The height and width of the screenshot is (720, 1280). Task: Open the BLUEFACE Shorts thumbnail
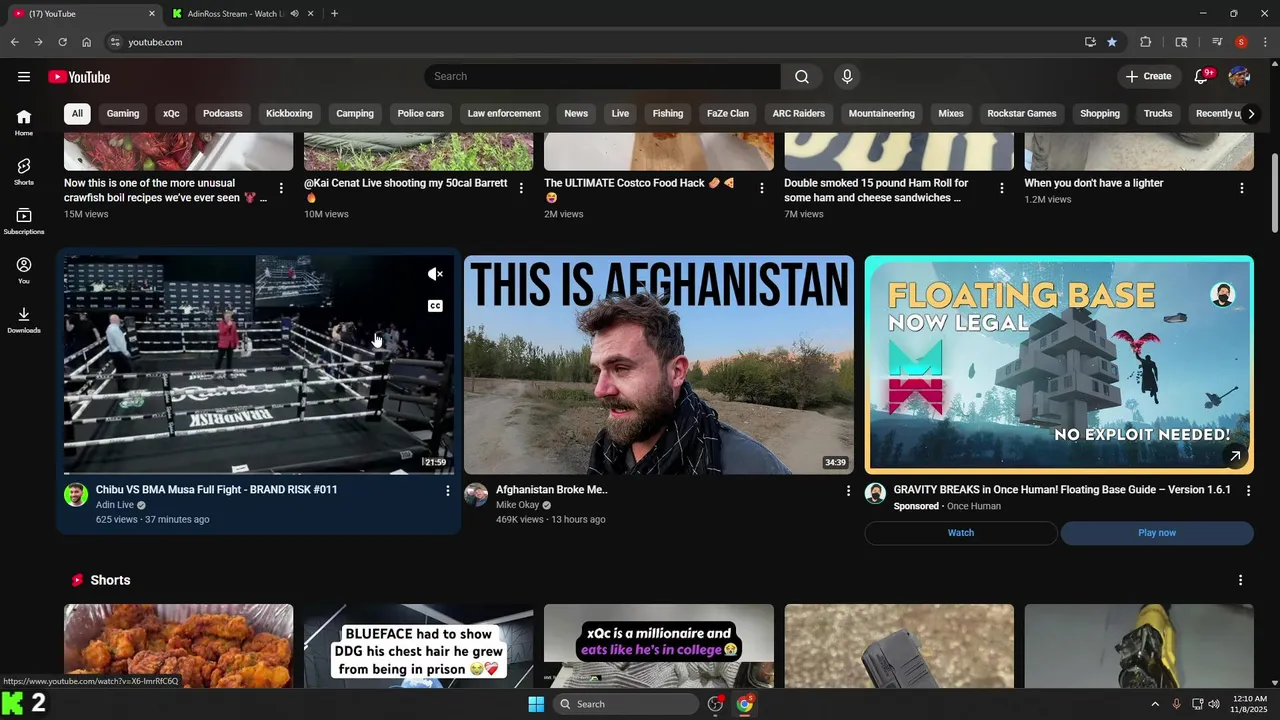point(419,646)
